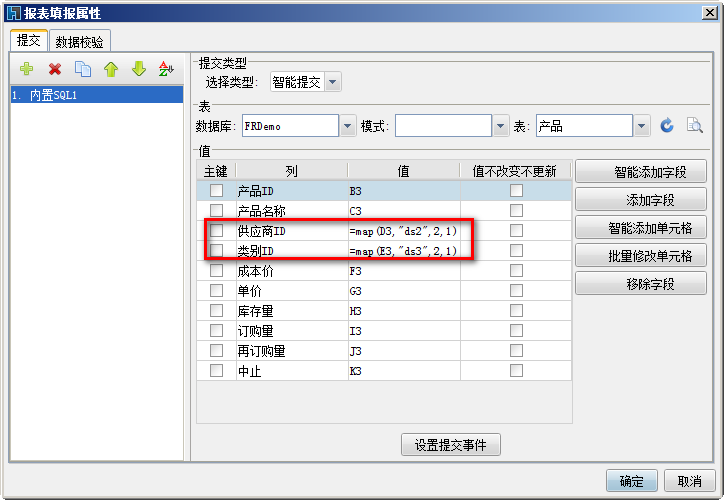Toggle primary key checkbox for 再订购量

(216, 350)
